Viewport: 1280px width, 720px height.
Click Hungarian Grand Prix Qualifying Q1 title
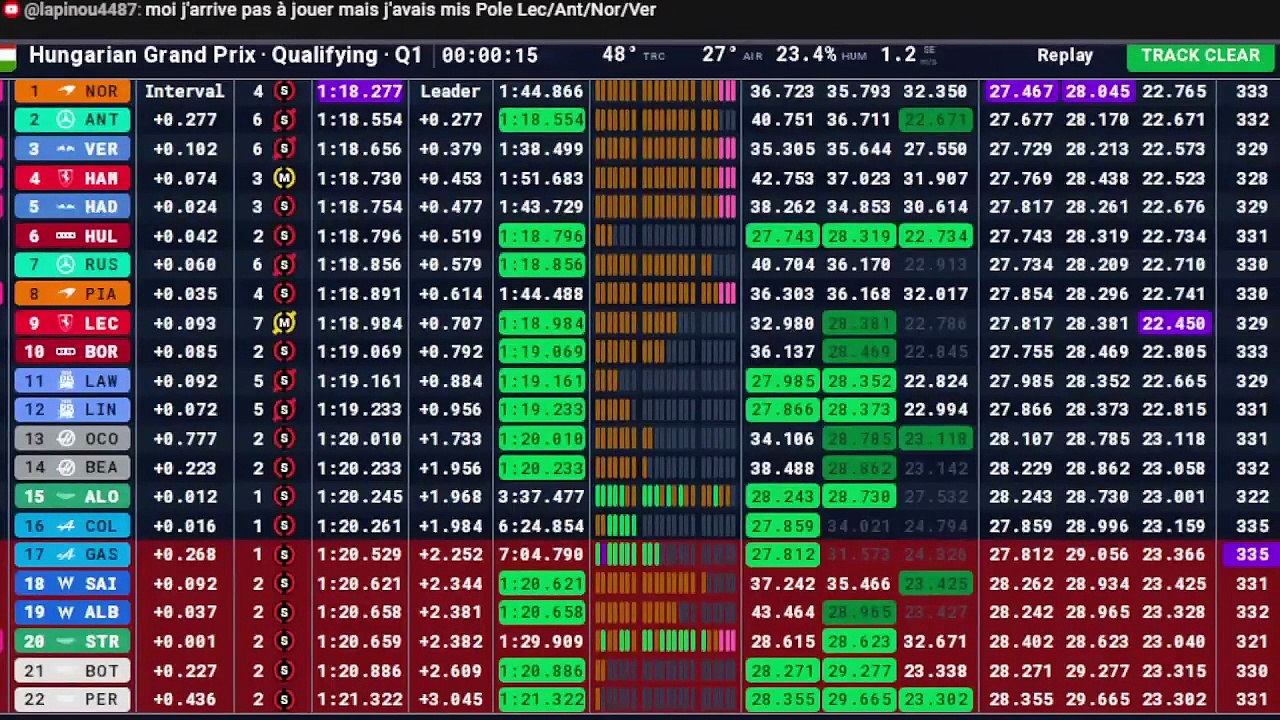(x=225, y=56)
